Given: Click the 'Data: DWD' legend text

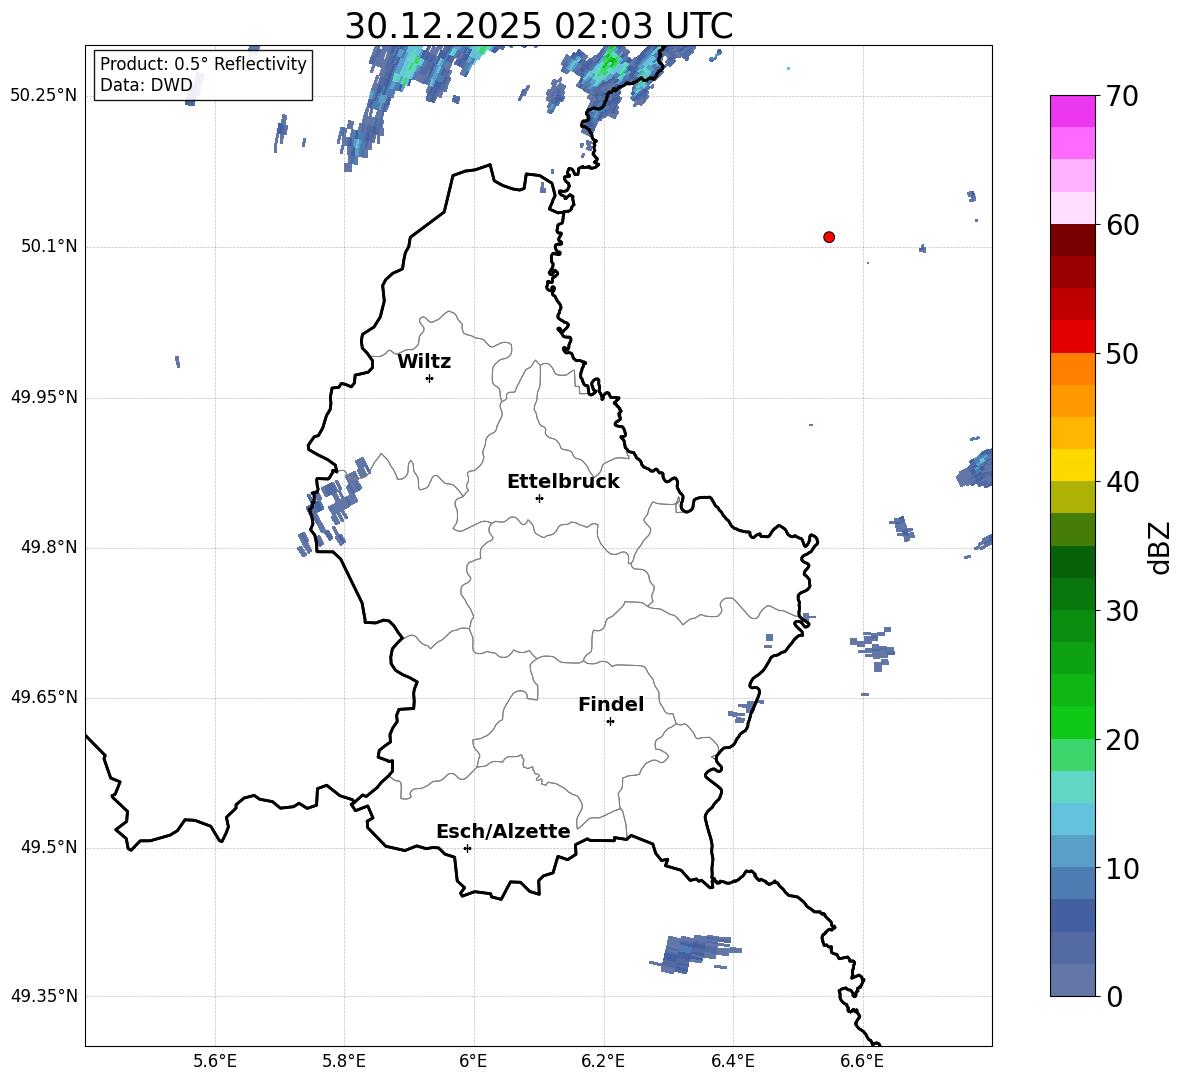Looking at the screenshot, I should click(146, 85).
